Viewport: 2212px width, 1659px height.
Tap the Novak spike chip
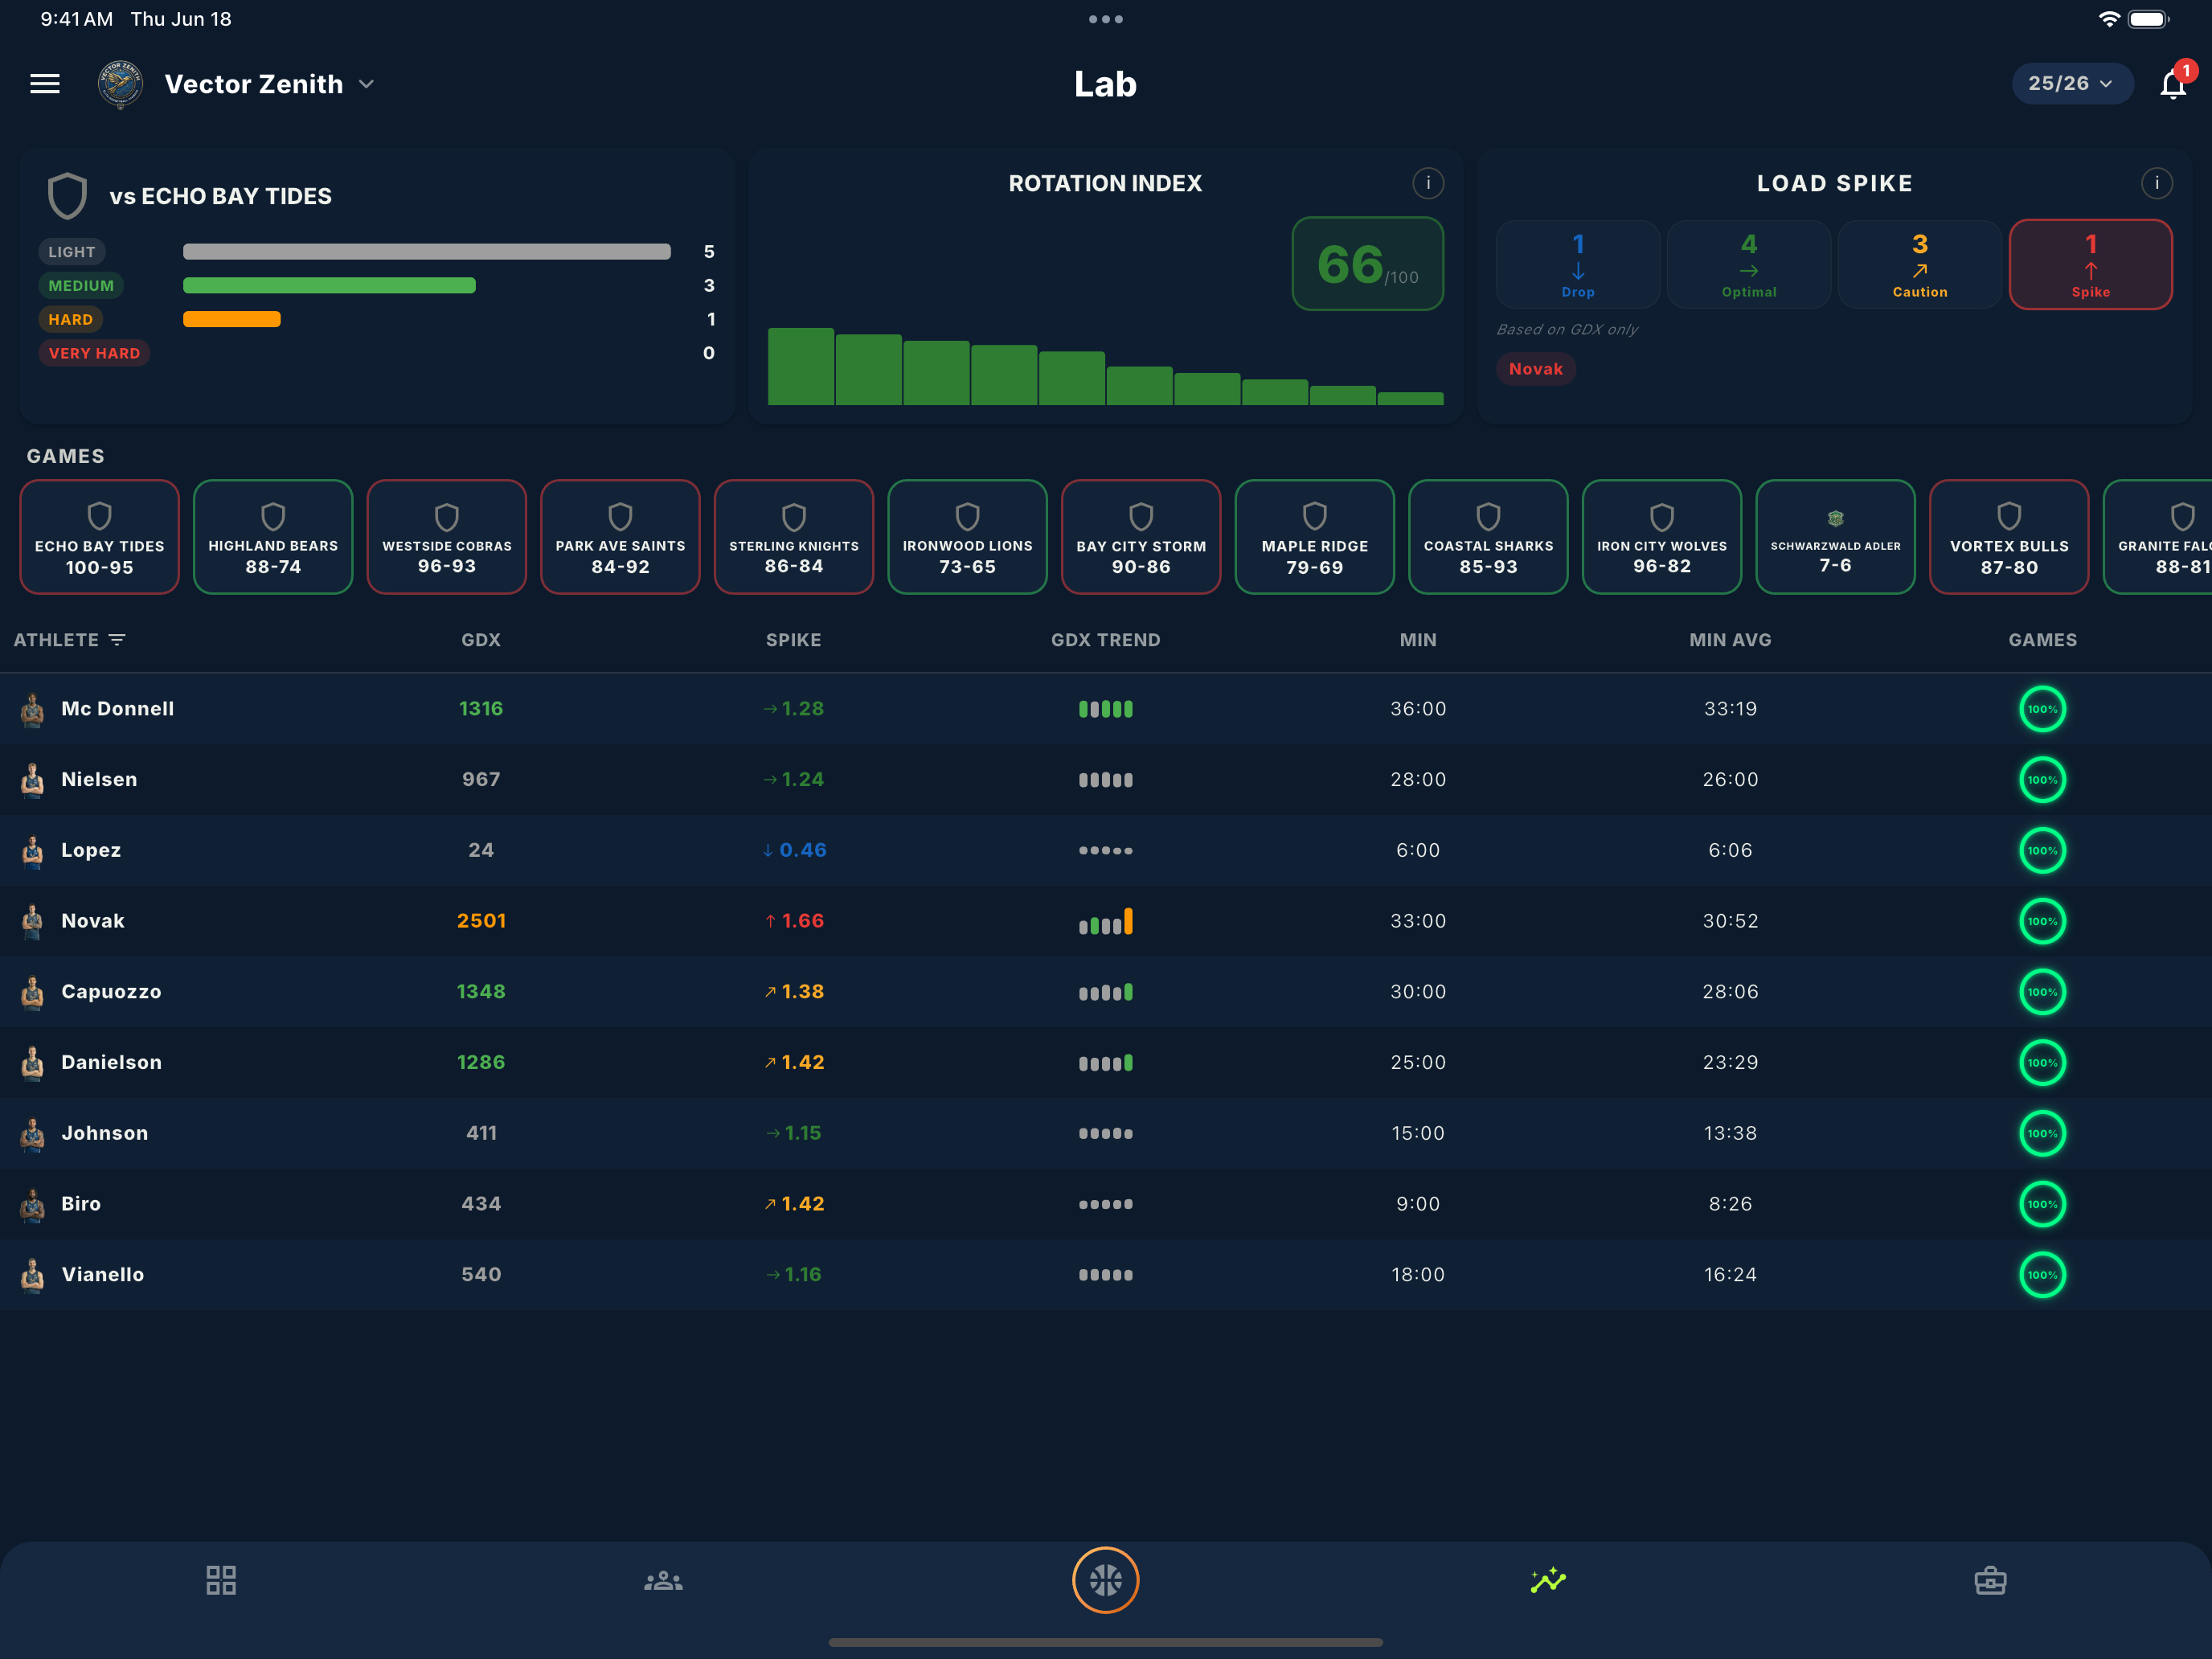pos(1536,369)
